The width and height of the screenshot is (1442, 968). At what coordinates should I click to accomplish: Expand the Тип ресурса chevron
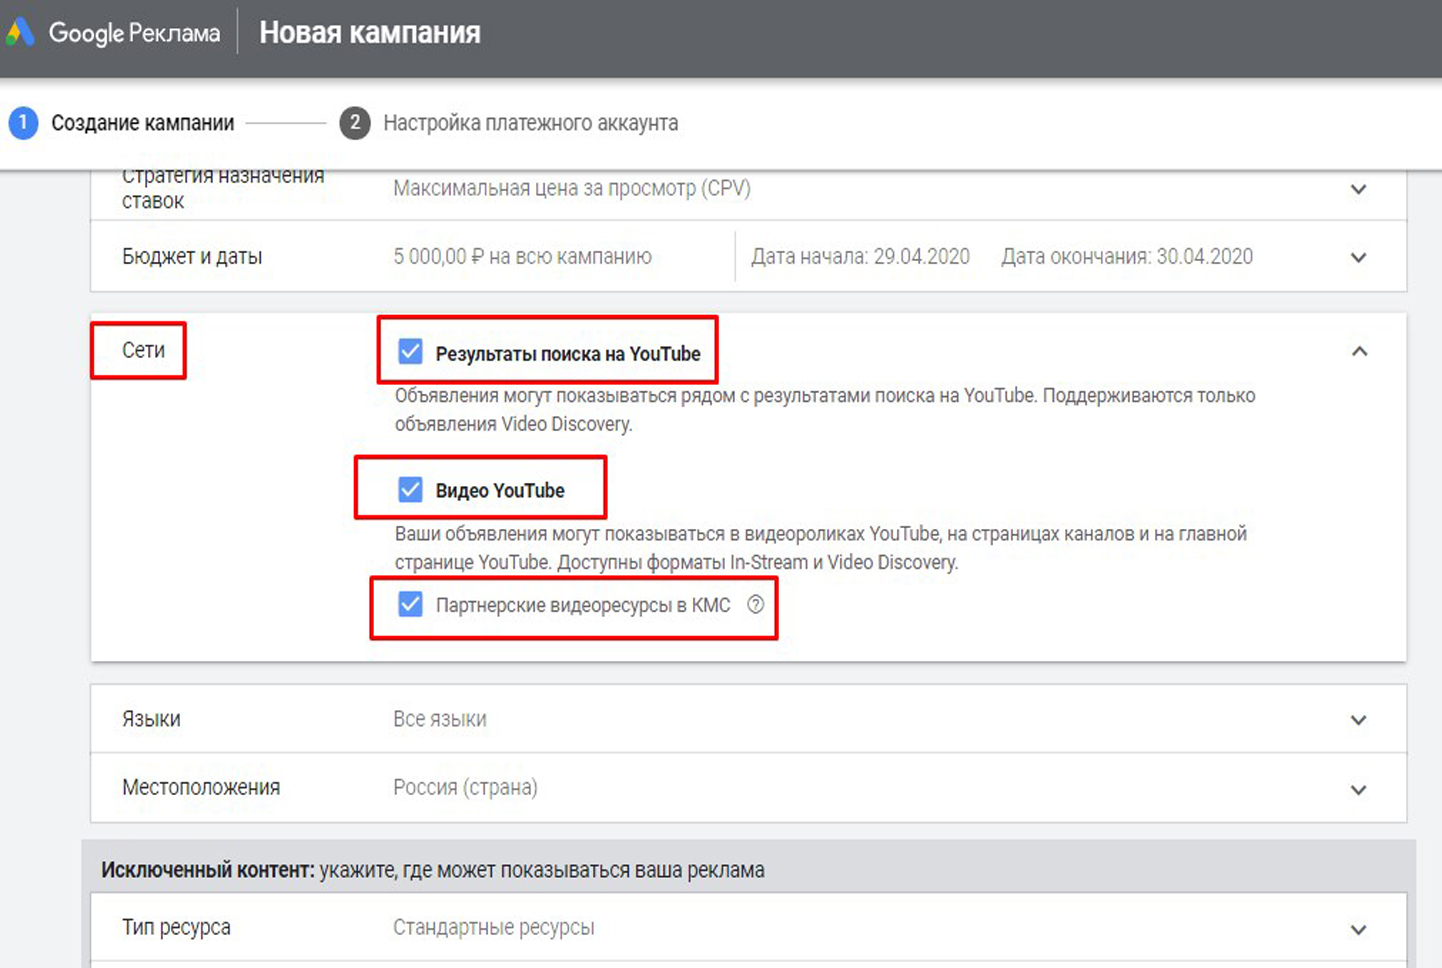1358,929
